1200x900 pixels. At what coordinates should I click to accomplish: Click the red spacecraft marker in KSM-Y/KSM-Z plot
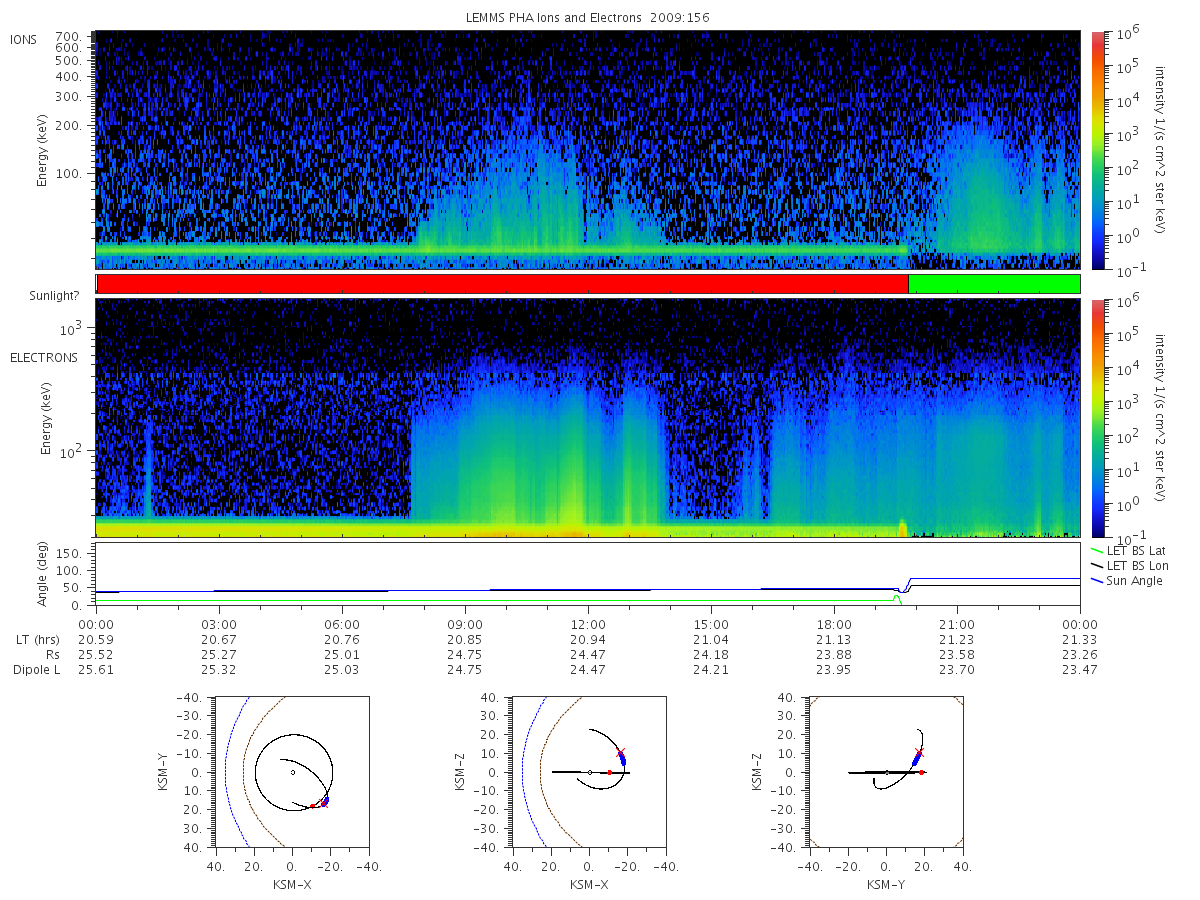pos(921,772)
